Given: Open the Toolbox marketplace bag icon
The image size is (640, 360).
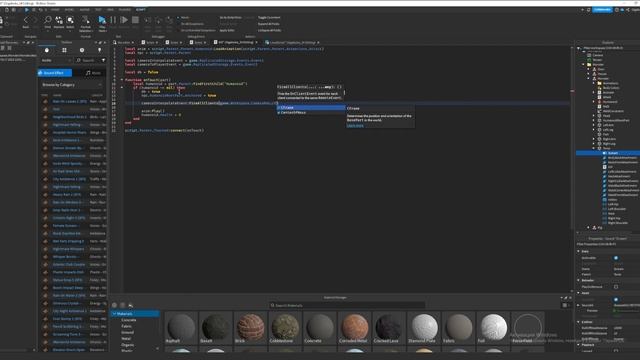Looking at the screenshot, I should (x=47, y=50).
